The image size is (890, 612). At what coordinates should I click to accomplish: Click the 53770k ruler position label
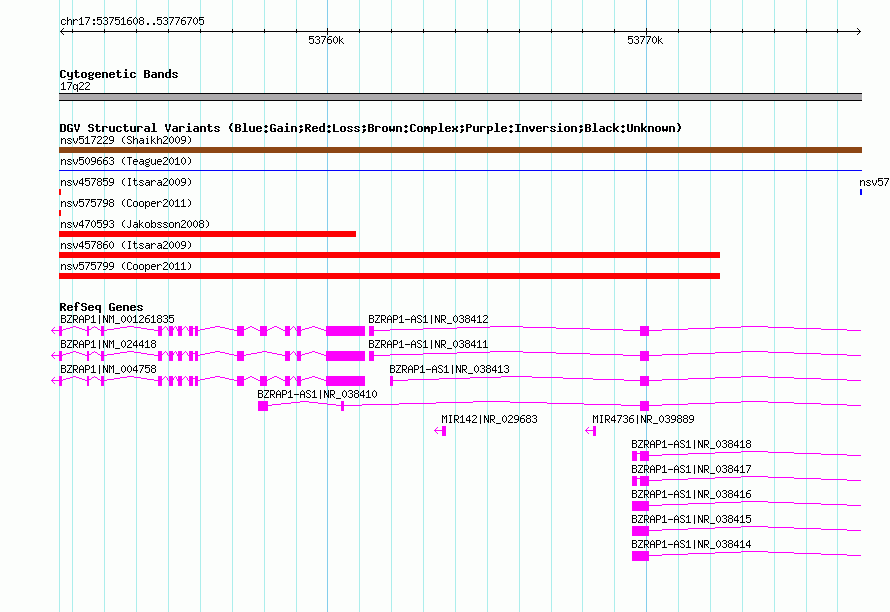point(645,40)
